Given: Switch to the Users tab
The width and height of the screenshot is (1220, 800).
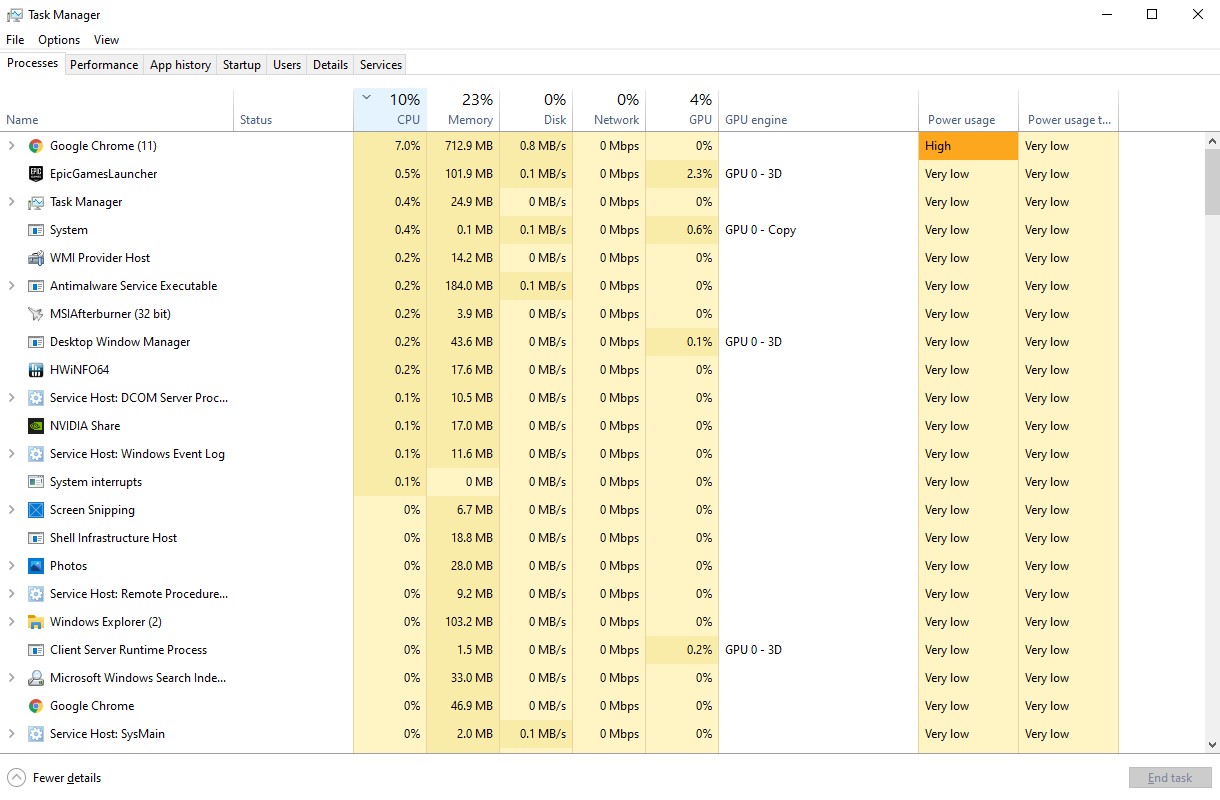Looking at the screenshot, I should coord(287,65).
